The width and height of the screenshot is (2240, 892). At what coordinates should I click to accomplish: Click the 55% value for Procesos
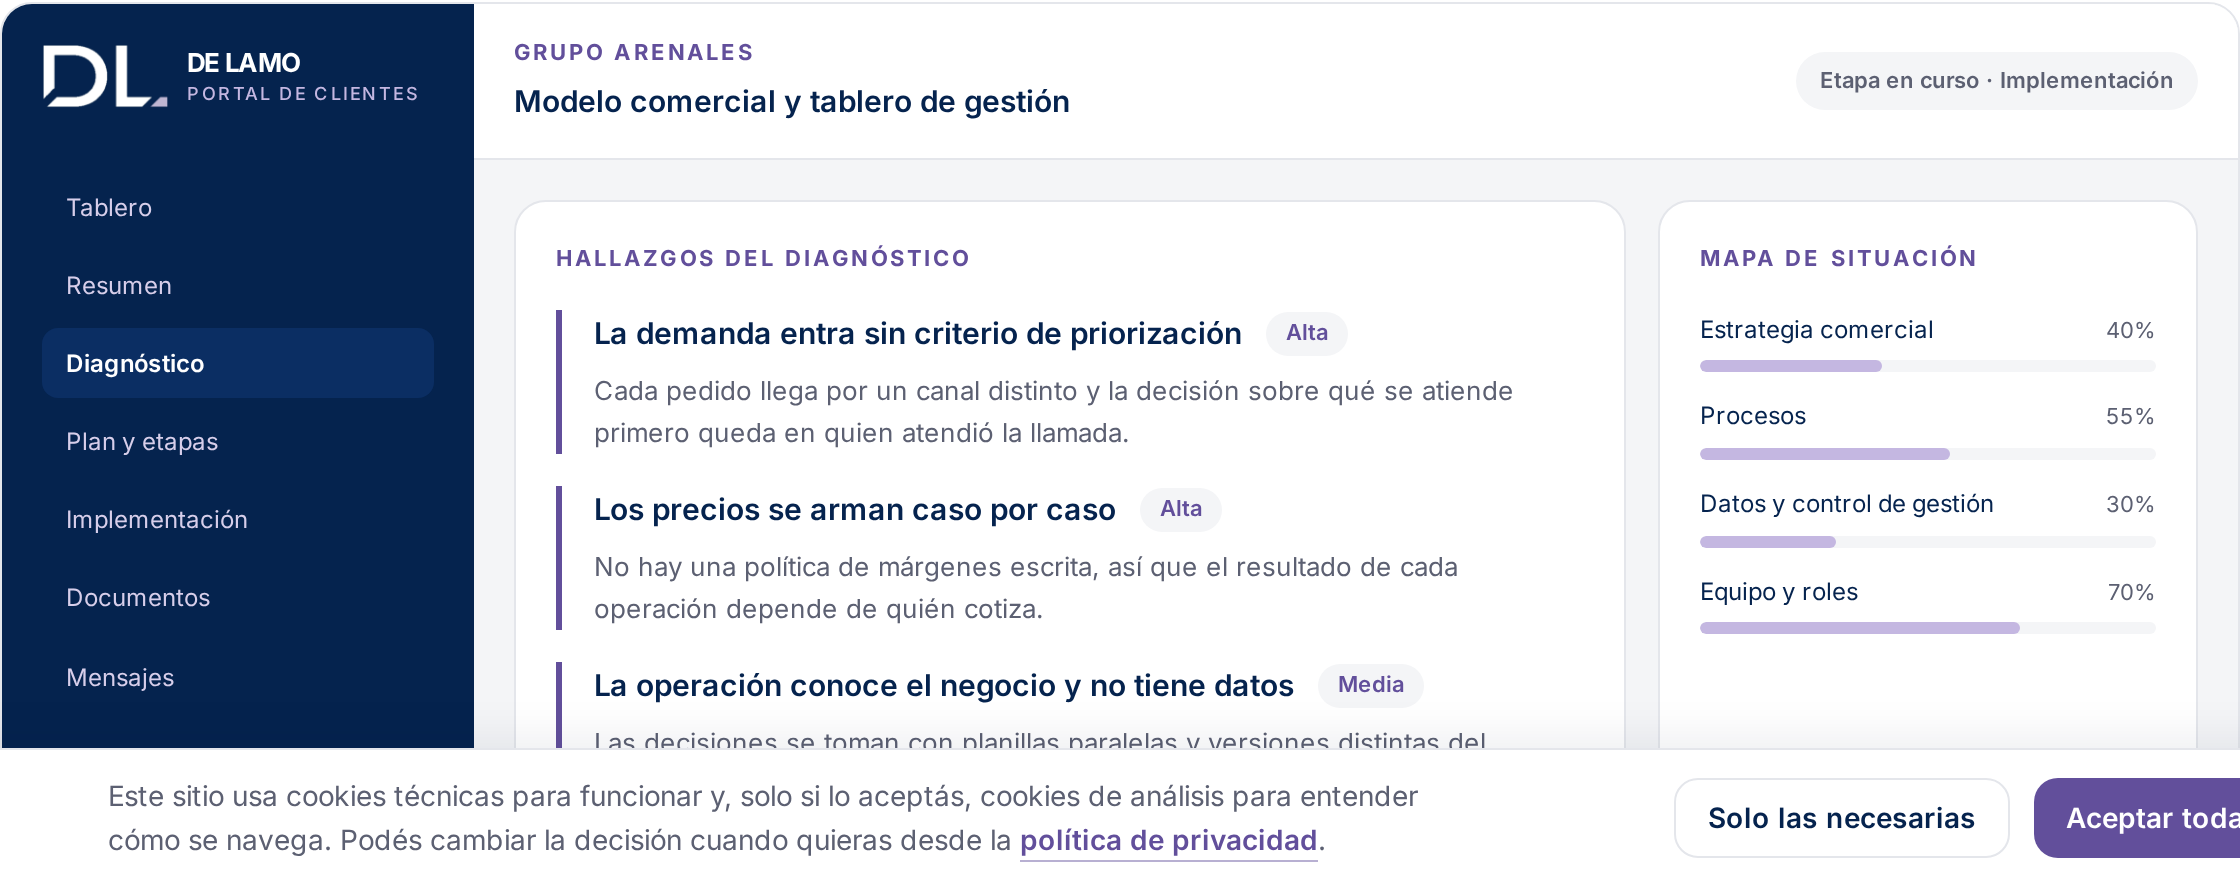pos(2130,416)
